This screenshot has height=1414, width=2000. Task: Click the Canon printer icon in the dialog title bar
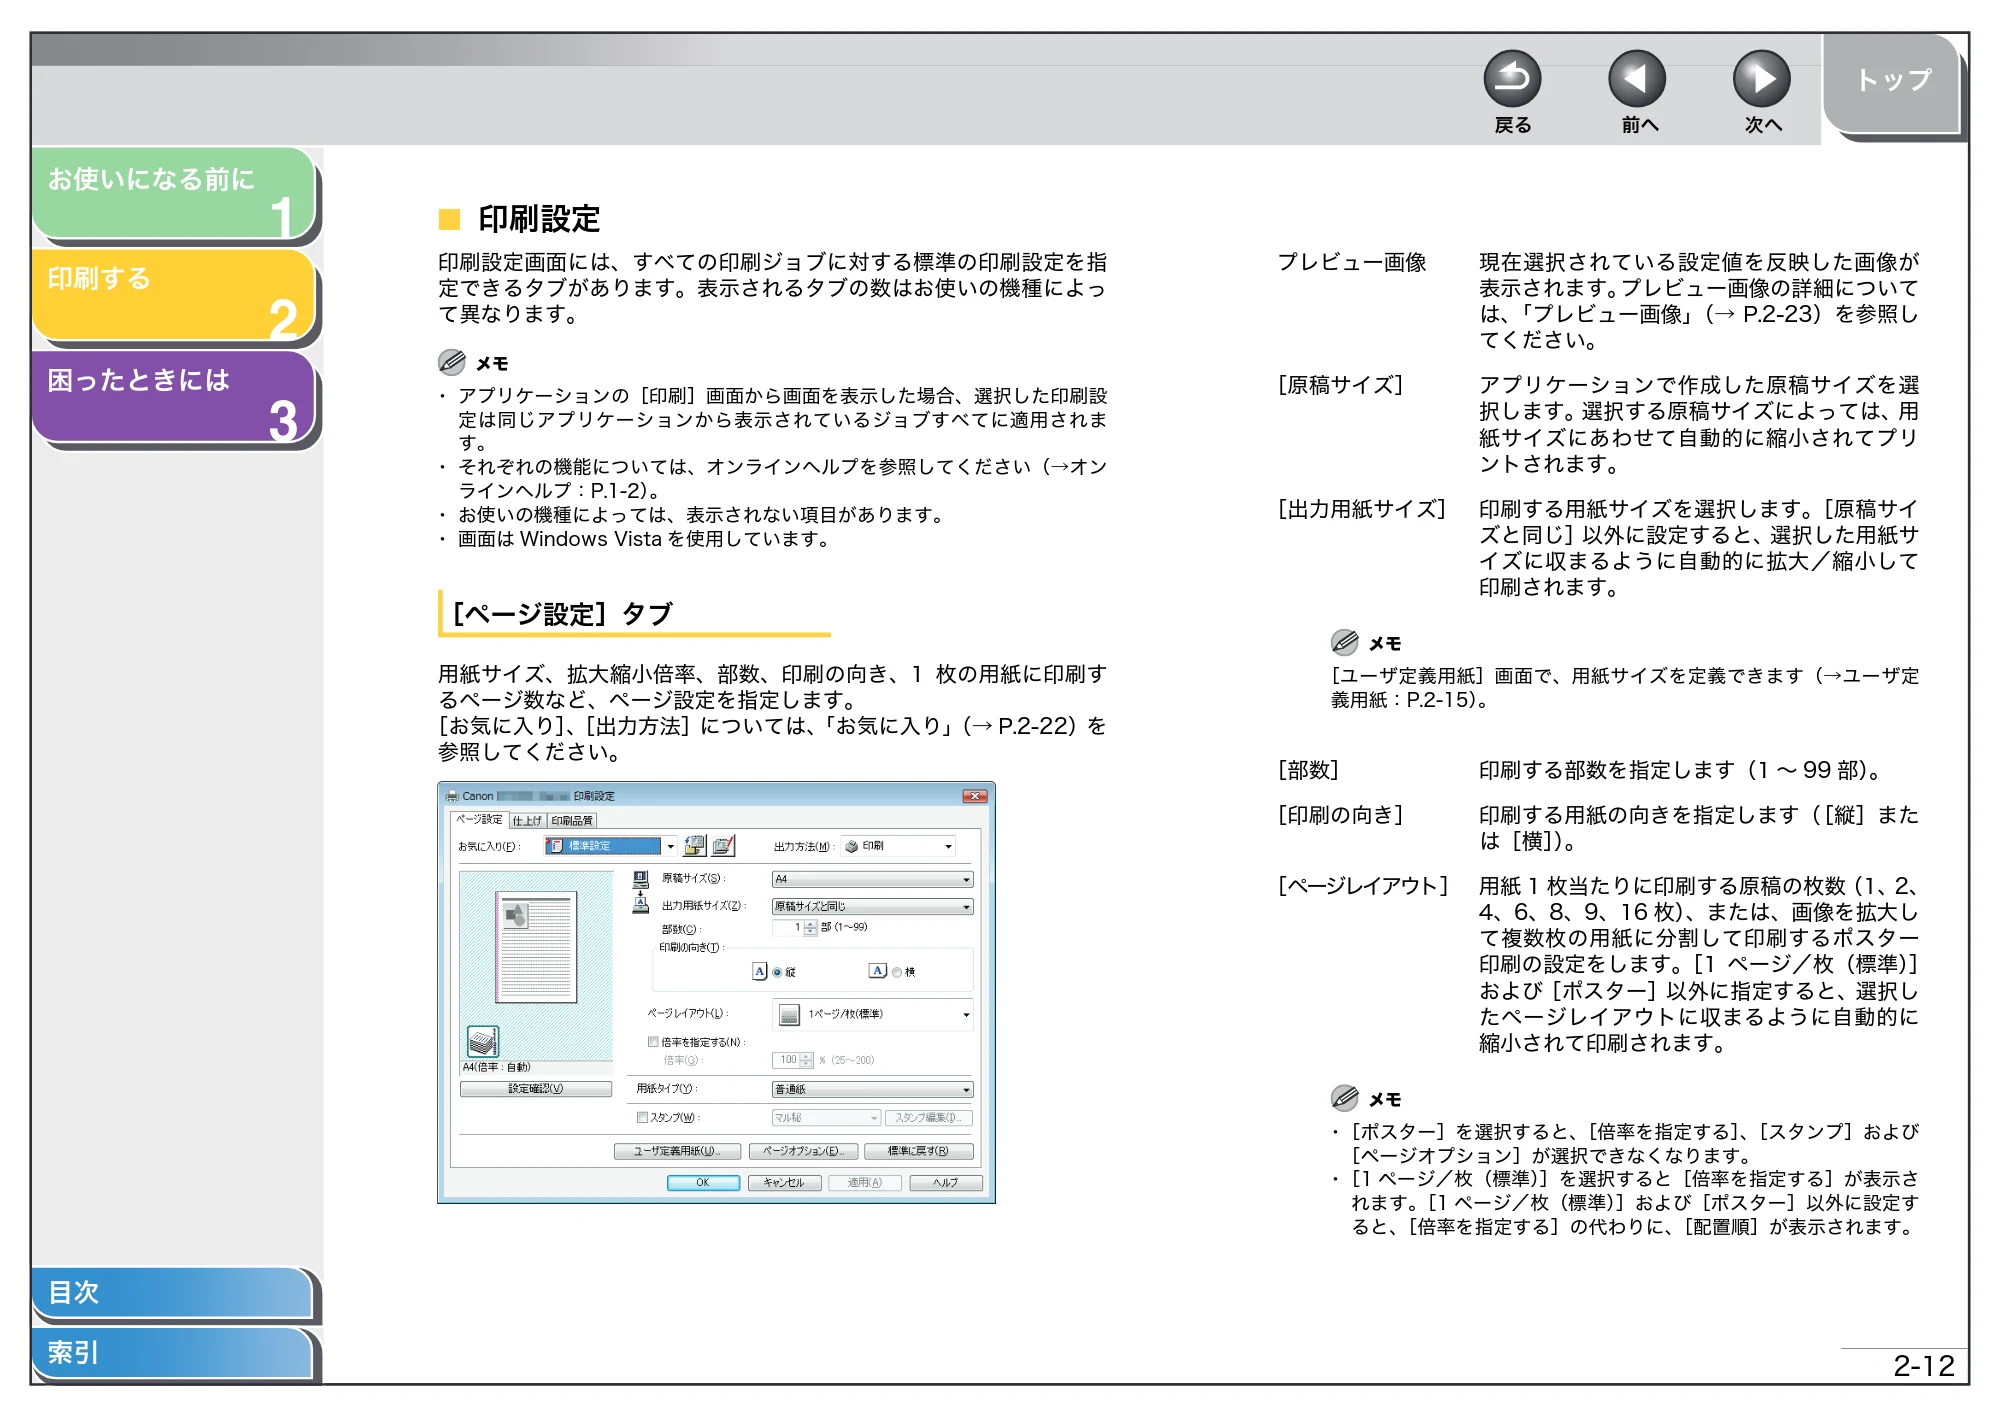point(452,796)
